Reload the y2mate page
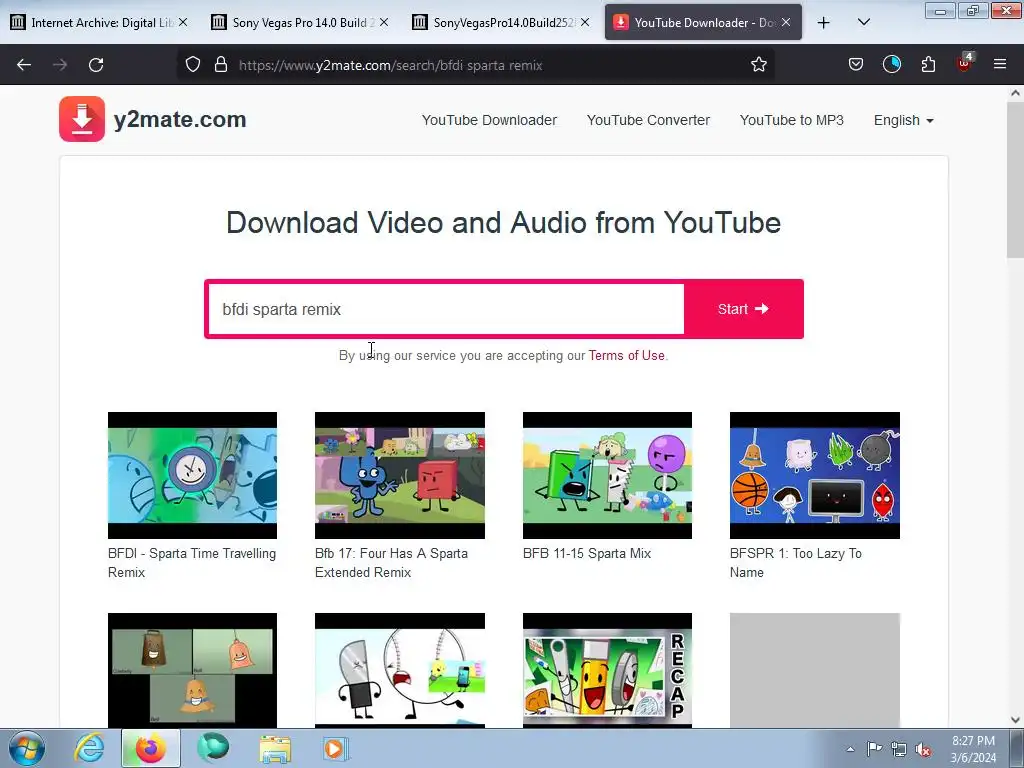1024x768 pixels. click(x=96, y=65)
